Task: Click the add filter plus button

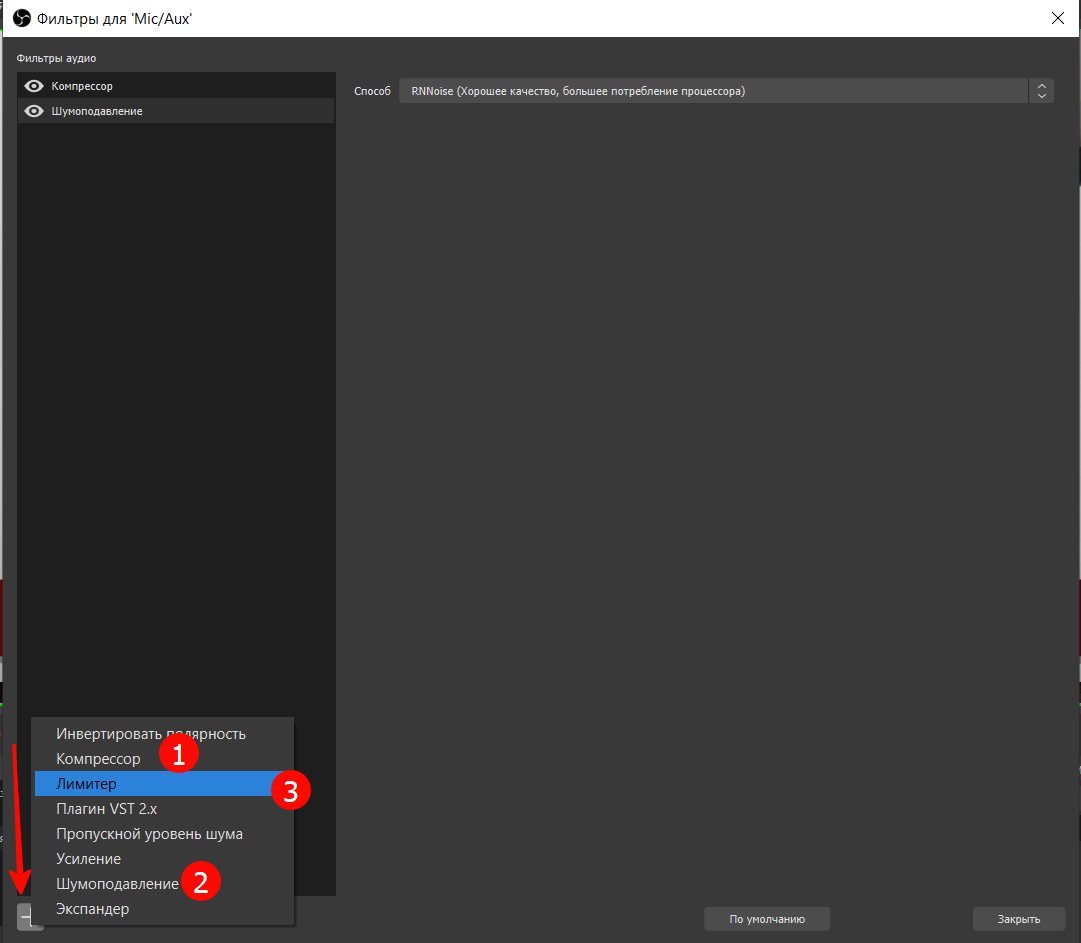Action: [x=25, y=917]
